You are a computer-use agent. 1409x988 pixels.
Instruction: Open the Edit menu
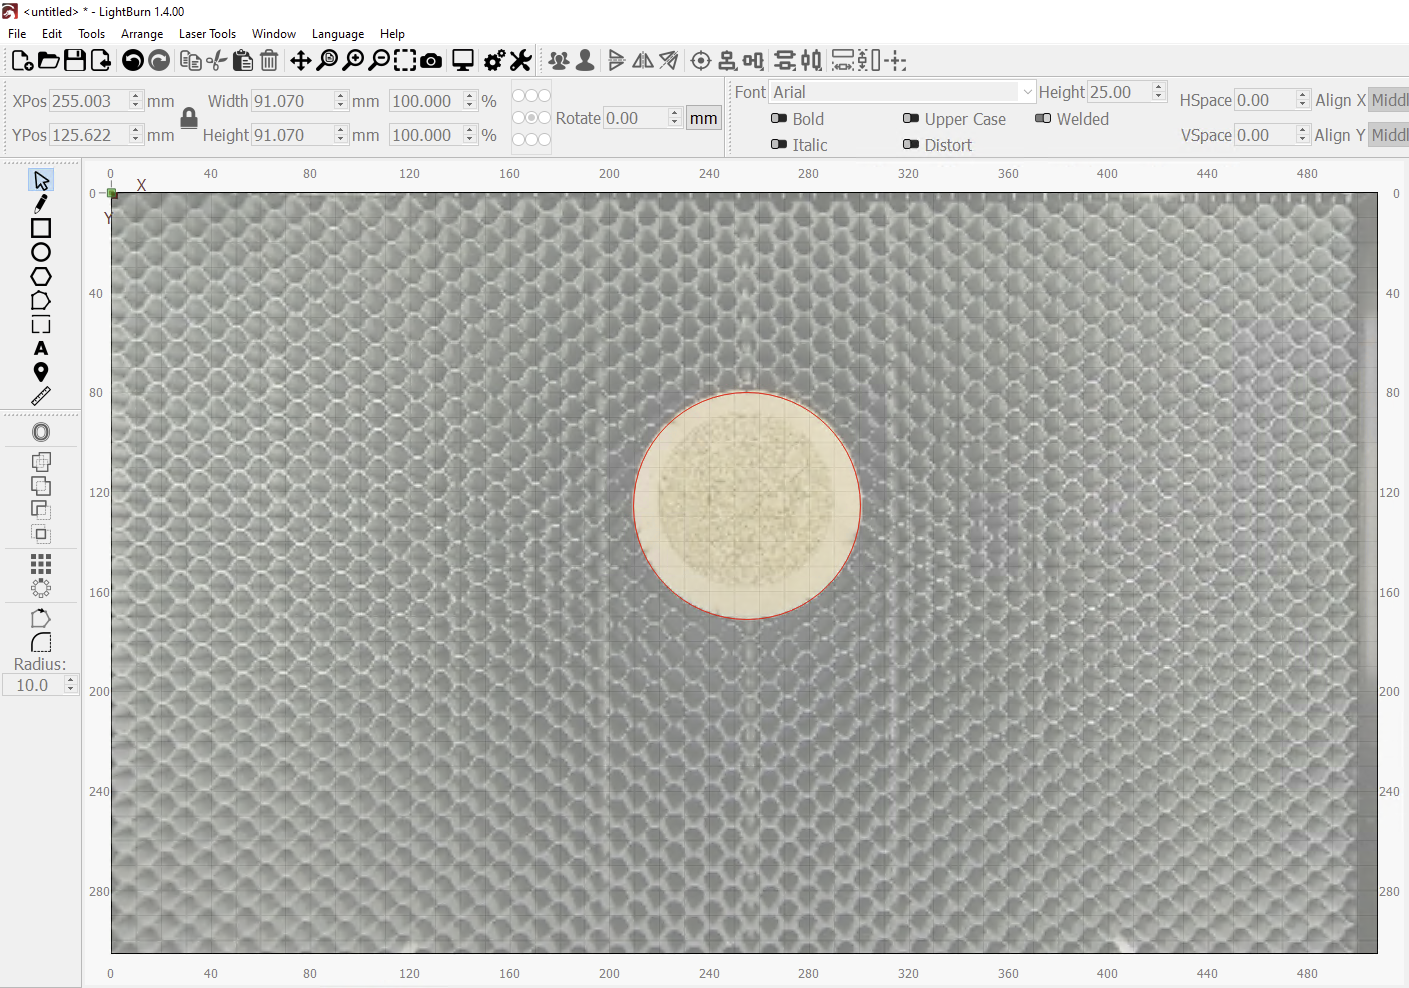pos(52,34)
